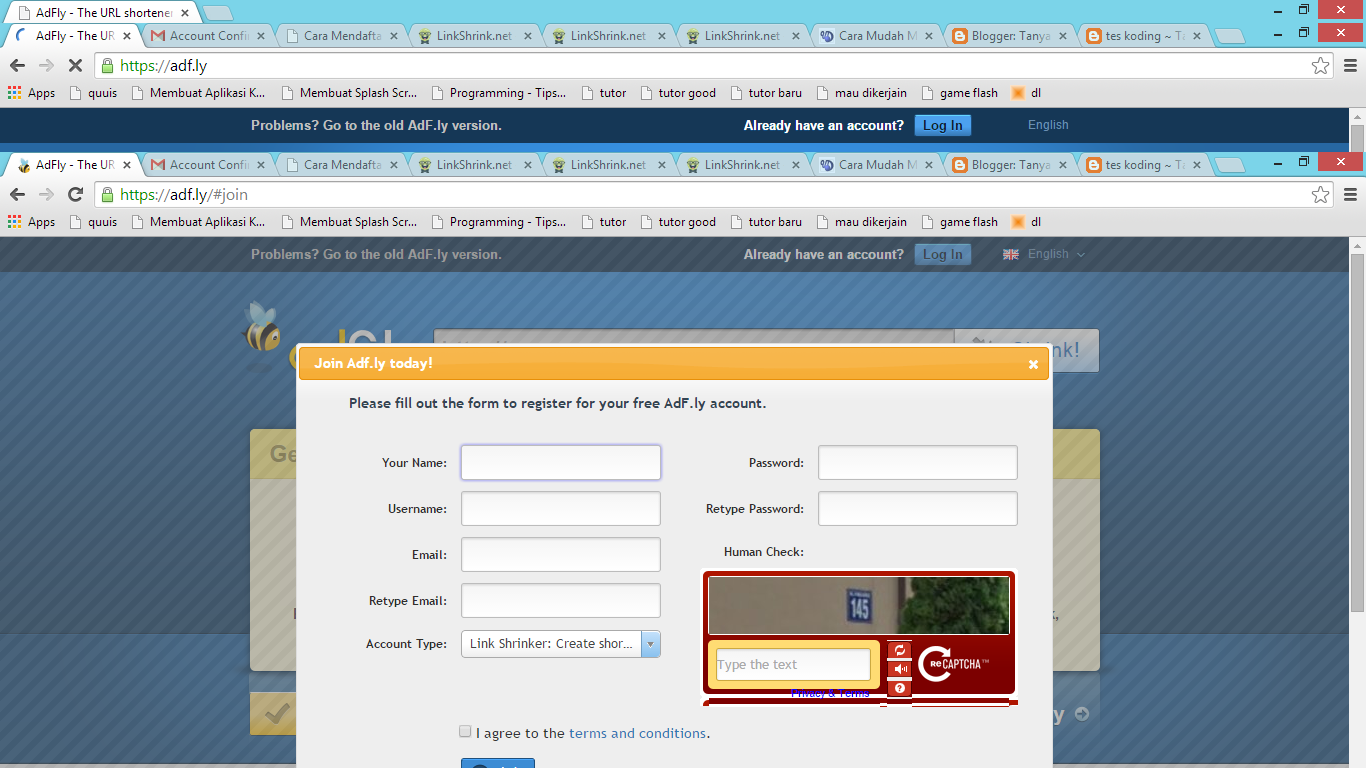Click the captcha Type the text box

click(x=793, y=665)
